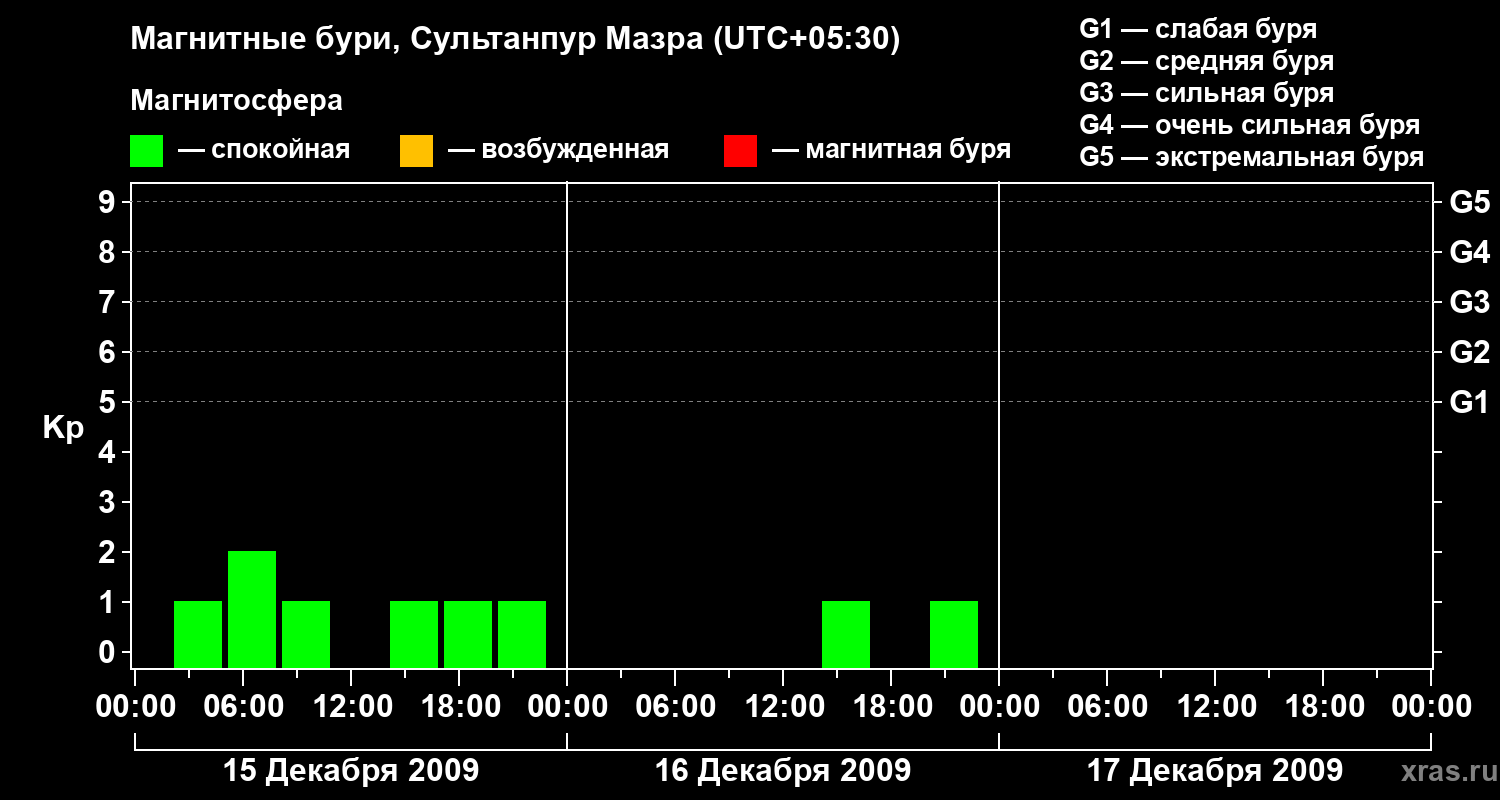Click the orange 'возбужденная' legend swatch
The image size is (1500, 800).
(x=416, y=151)
